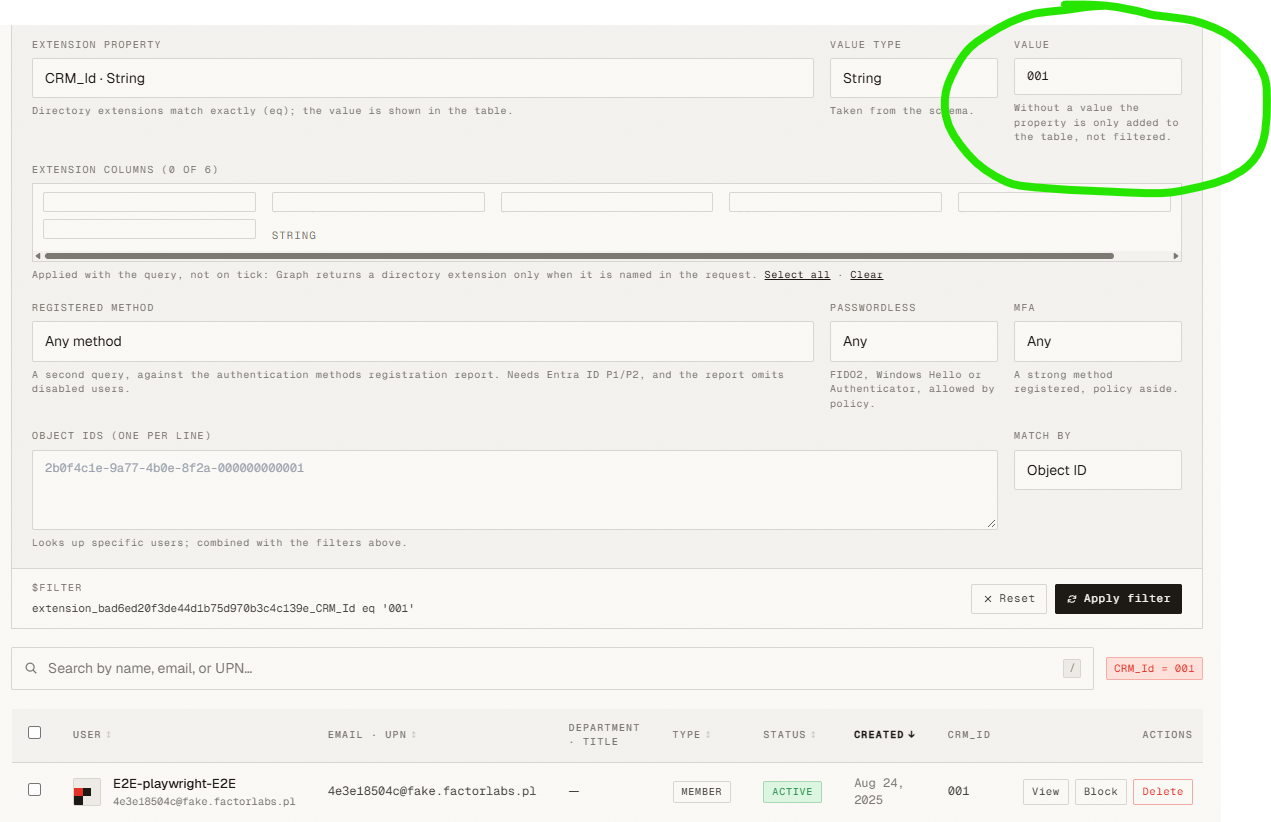Open the Registered Method dropdown
The image size is (1271, 822).
(422, 341)
